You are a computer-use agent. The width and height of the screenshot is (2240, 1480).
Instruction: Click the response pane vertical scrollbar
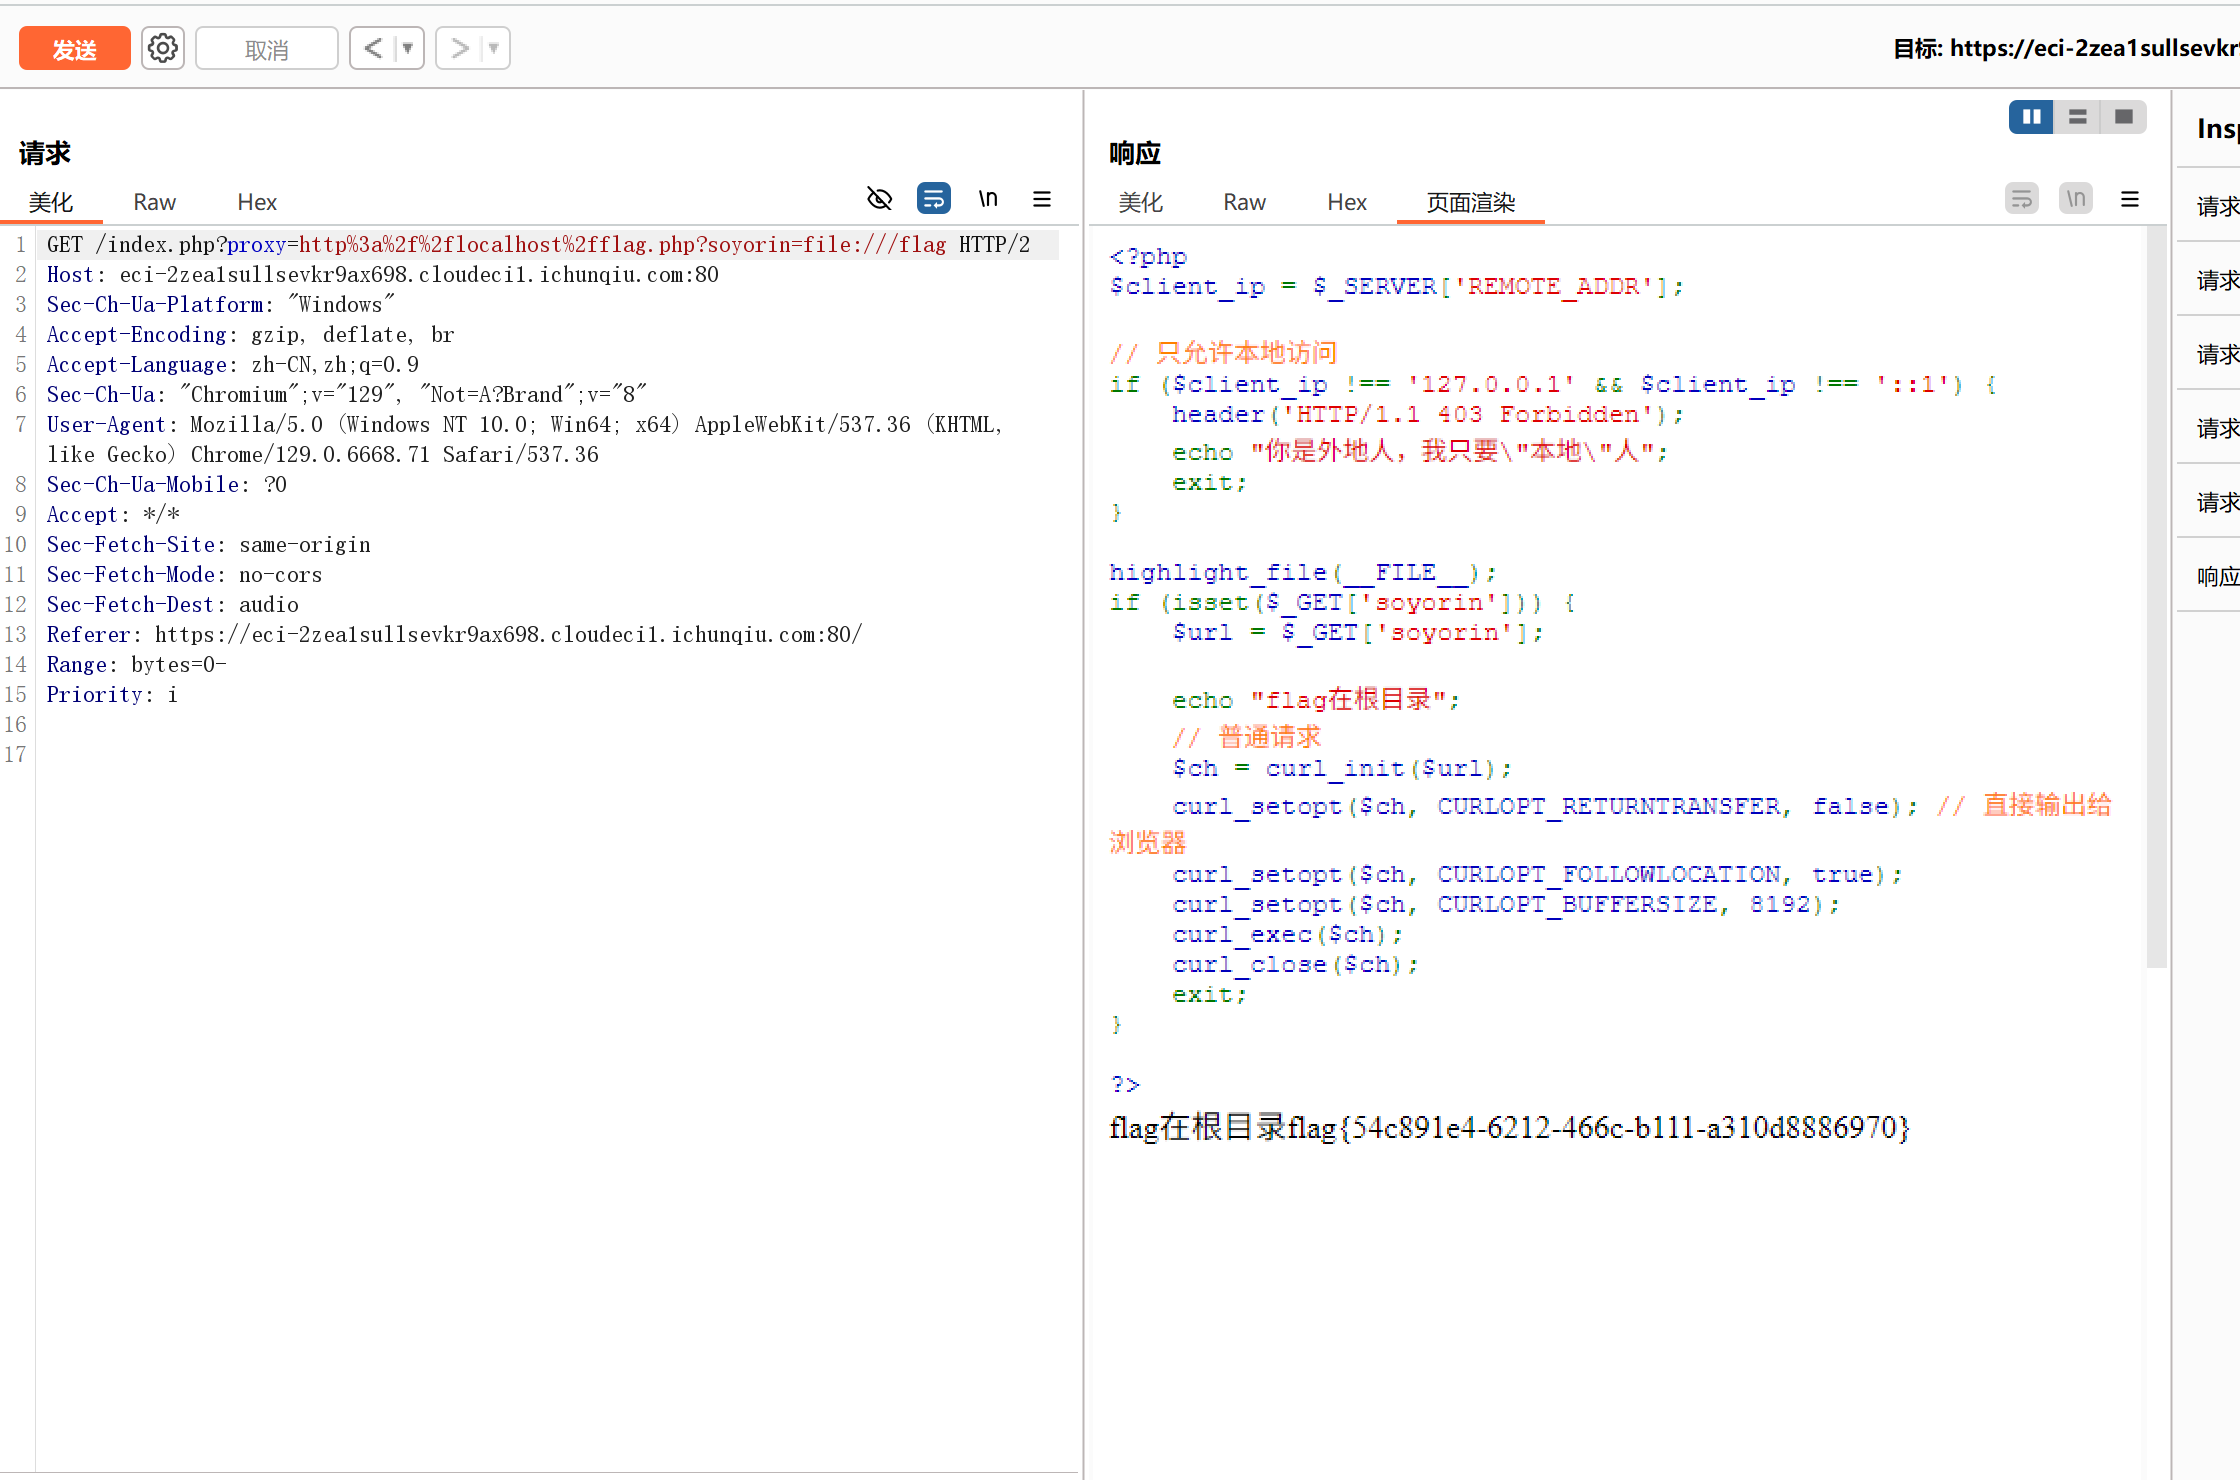coord(2155,600)
